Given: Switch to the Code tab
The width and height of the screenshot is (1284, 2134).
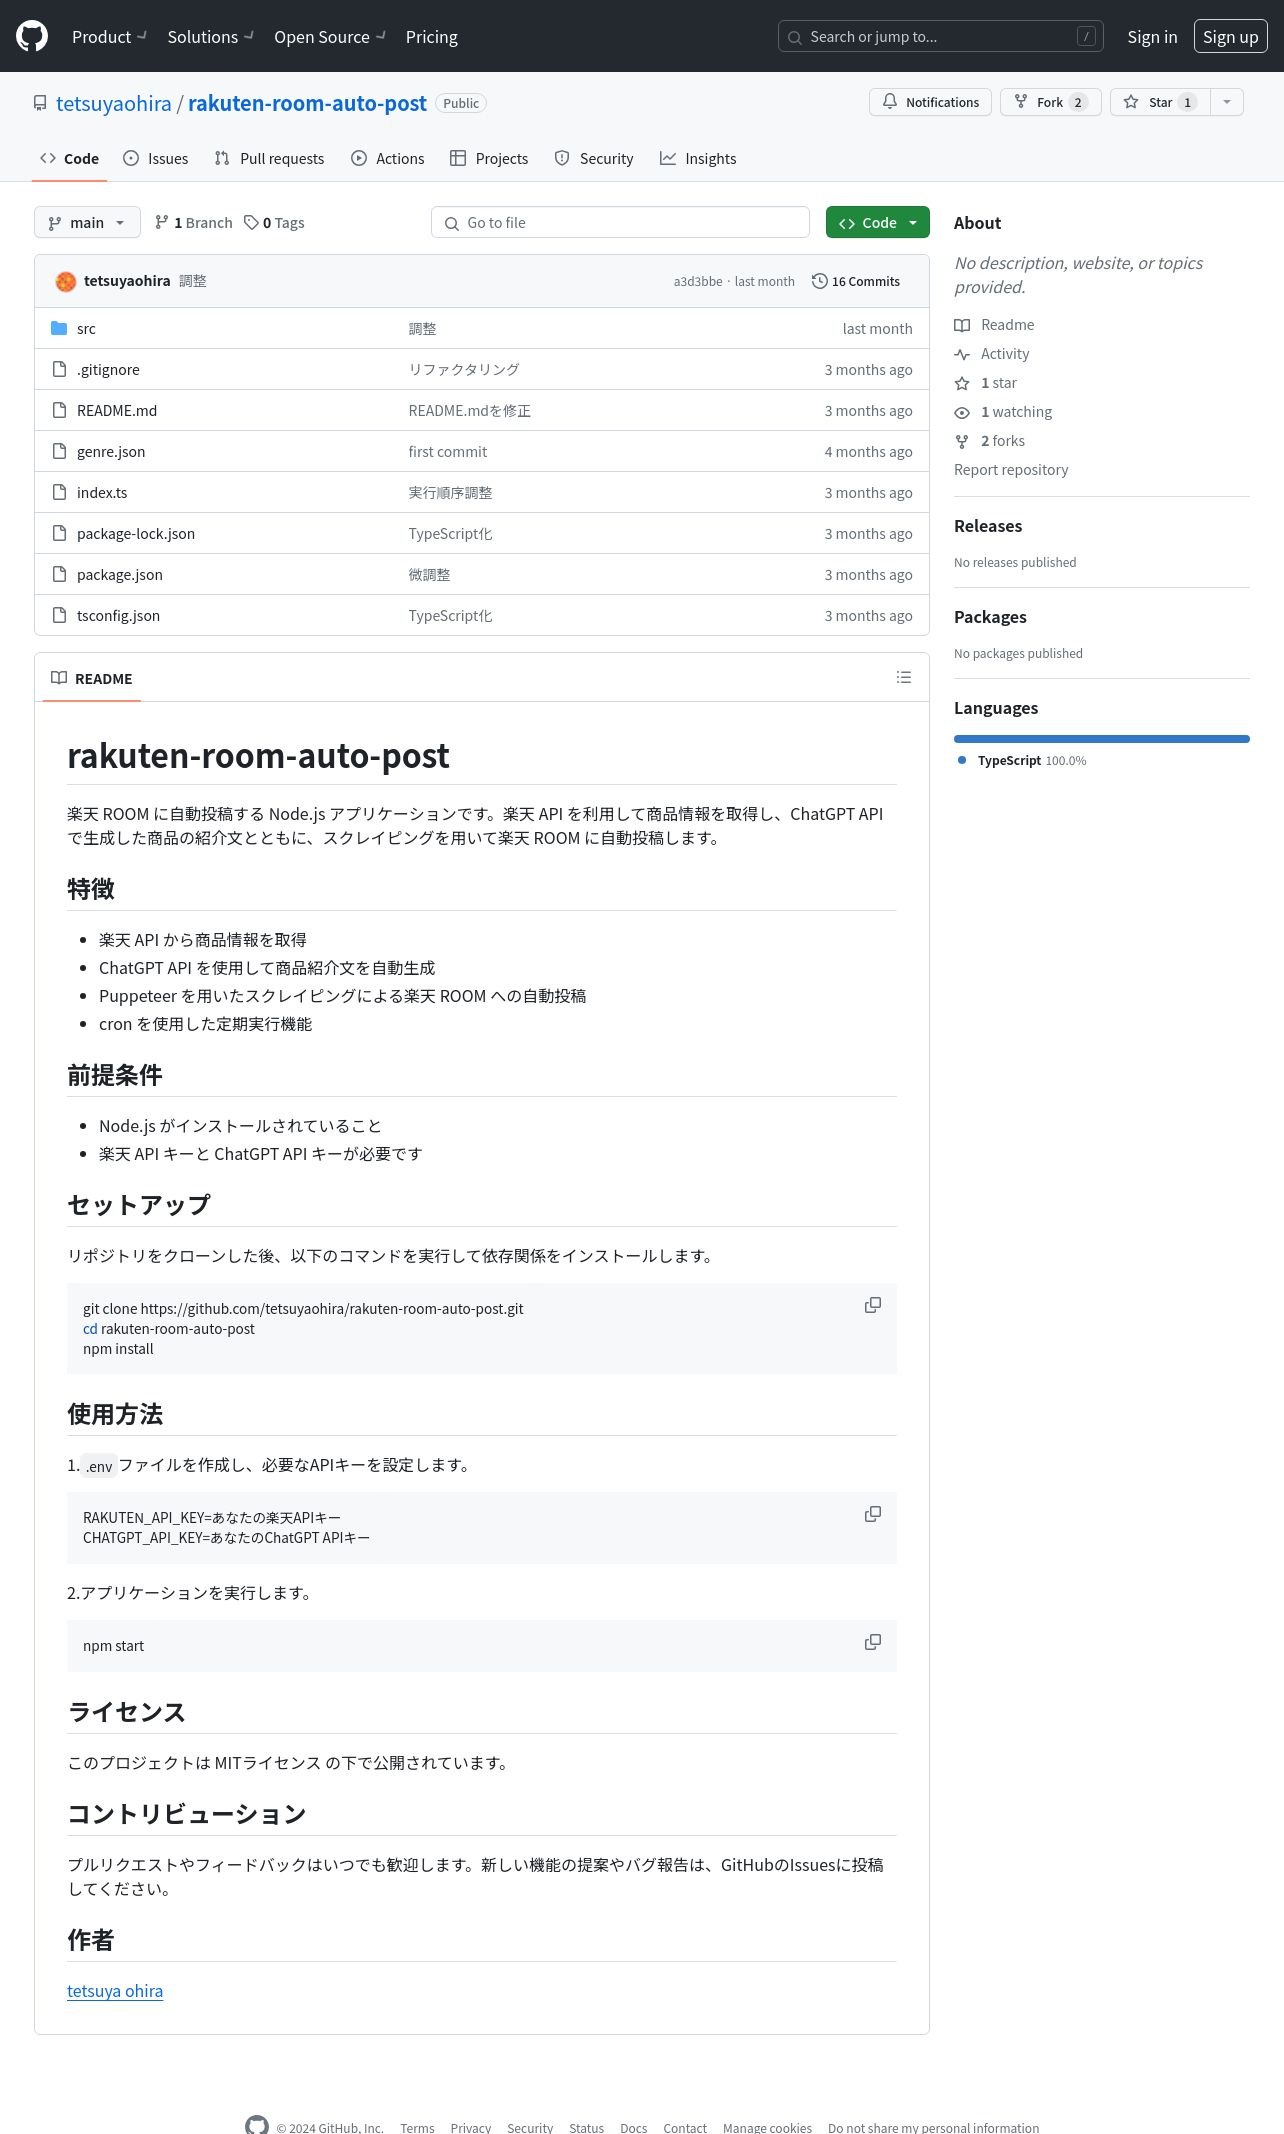Looking at the screenshot, I should coord(69,158).
